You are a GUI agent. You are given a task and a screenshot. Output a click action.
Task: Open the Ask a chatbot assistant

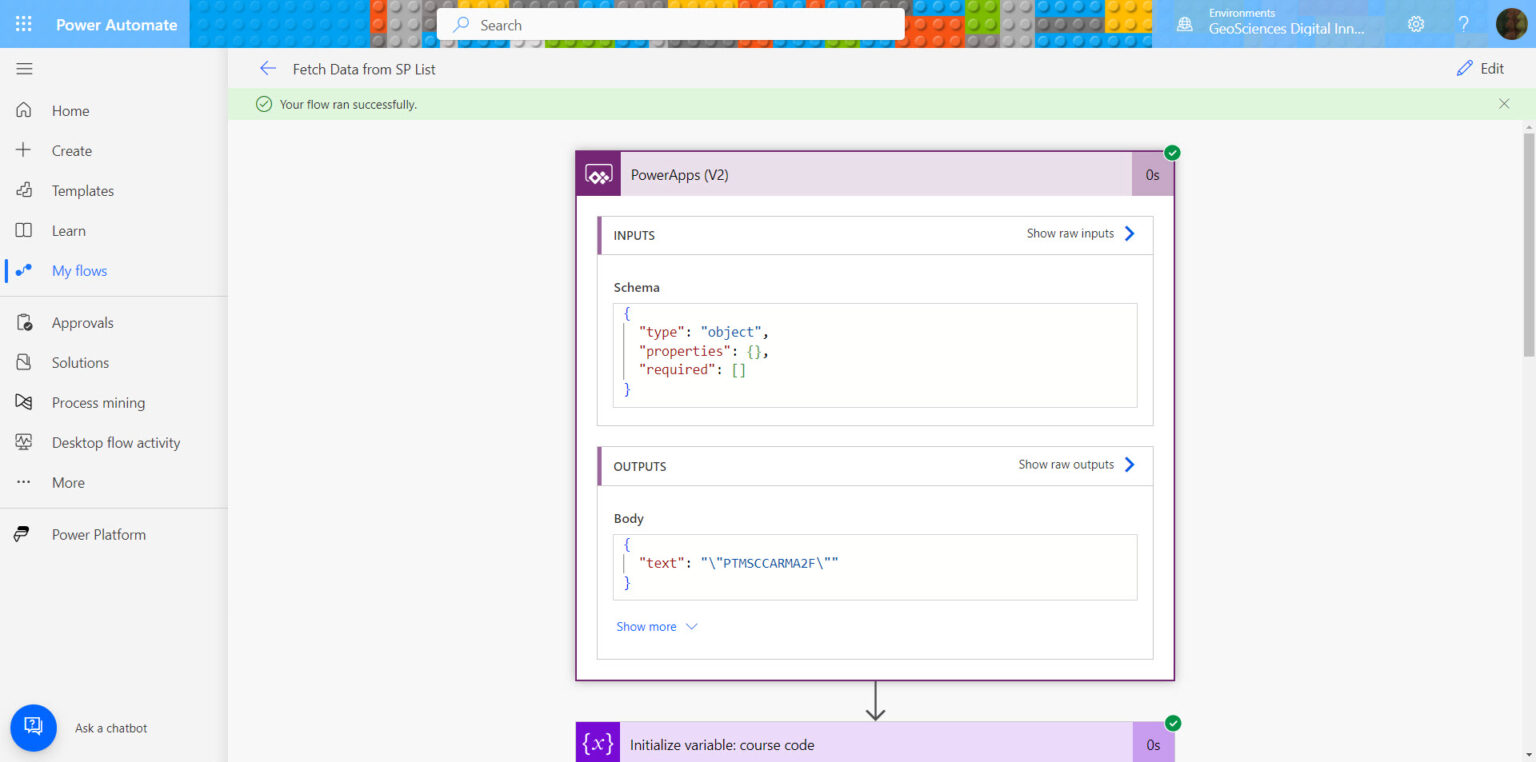click(x=33, y=727)
